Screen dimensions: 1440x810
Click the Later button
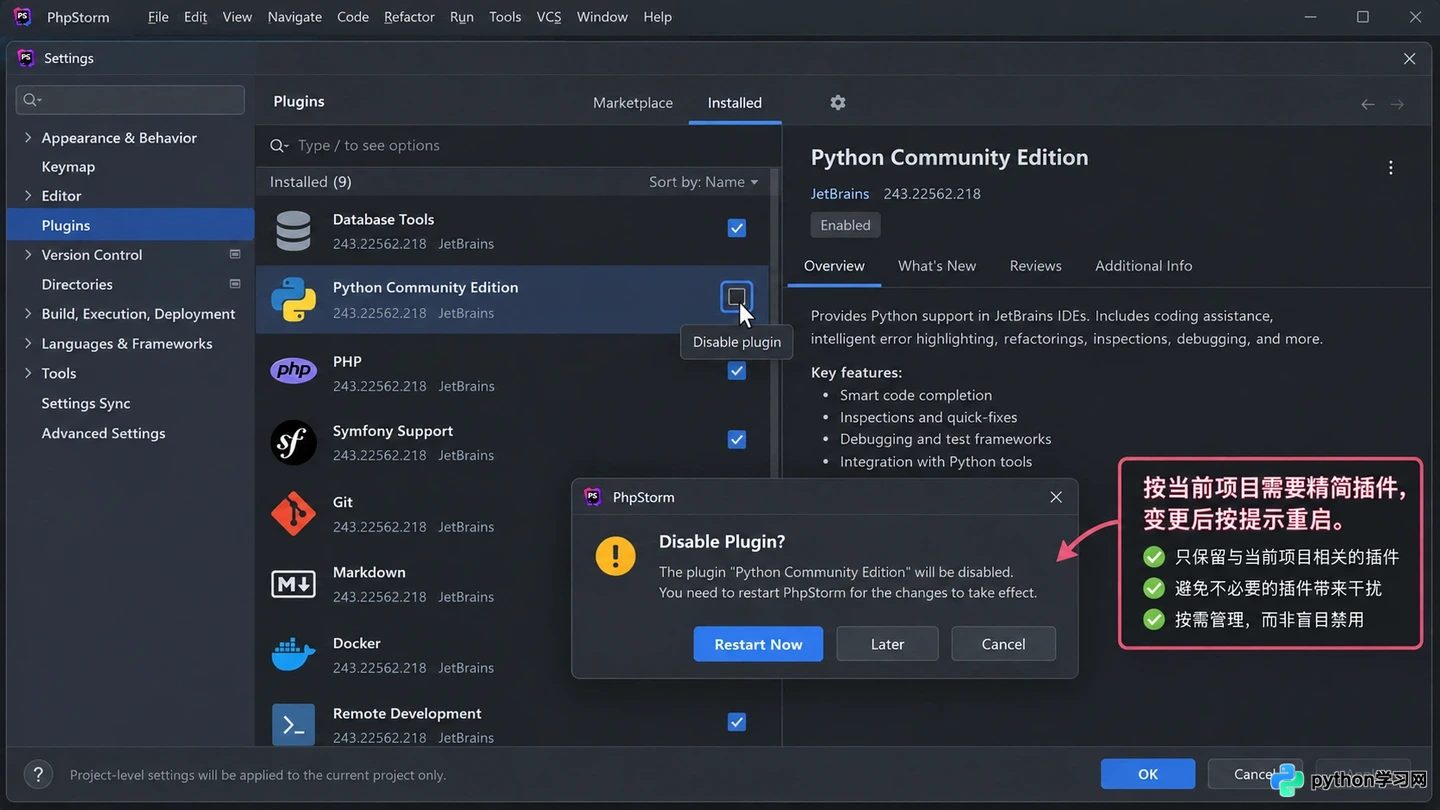click(887, 644)
